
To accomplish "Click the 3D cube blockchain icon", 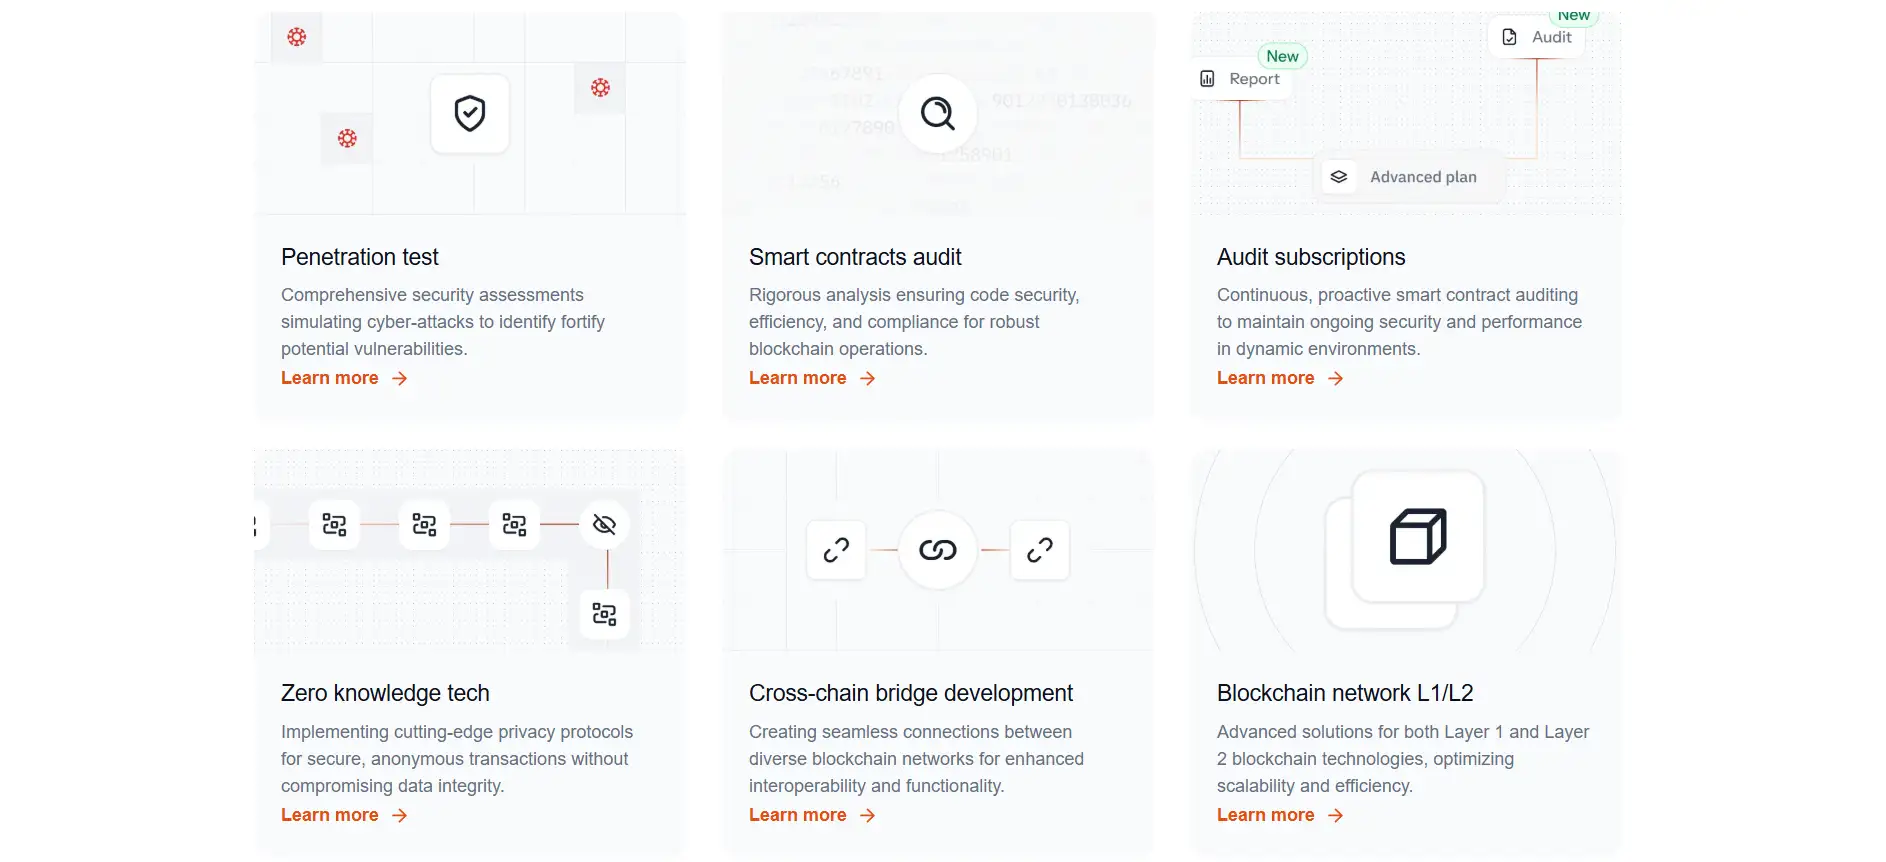I will [x=1417, y=537].
